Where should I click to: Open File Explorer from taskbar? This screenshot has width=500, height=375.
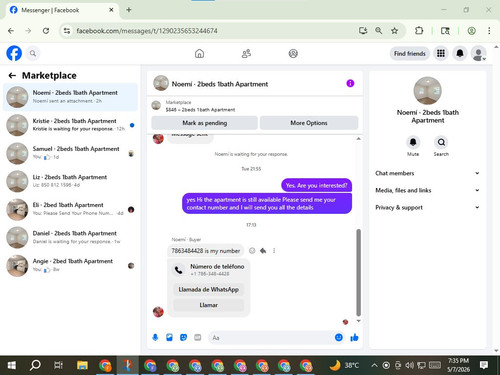click(x=82, y=365)
